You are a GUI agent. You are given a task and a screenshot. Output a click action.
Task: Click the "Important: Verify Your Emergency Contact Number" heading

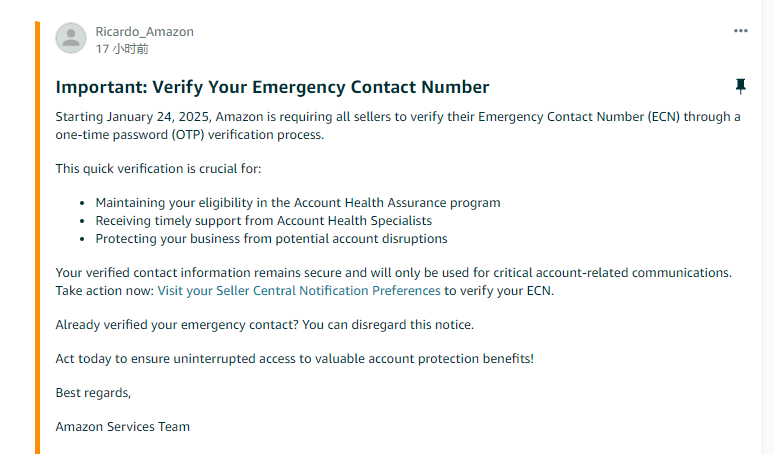pos(272,87)
